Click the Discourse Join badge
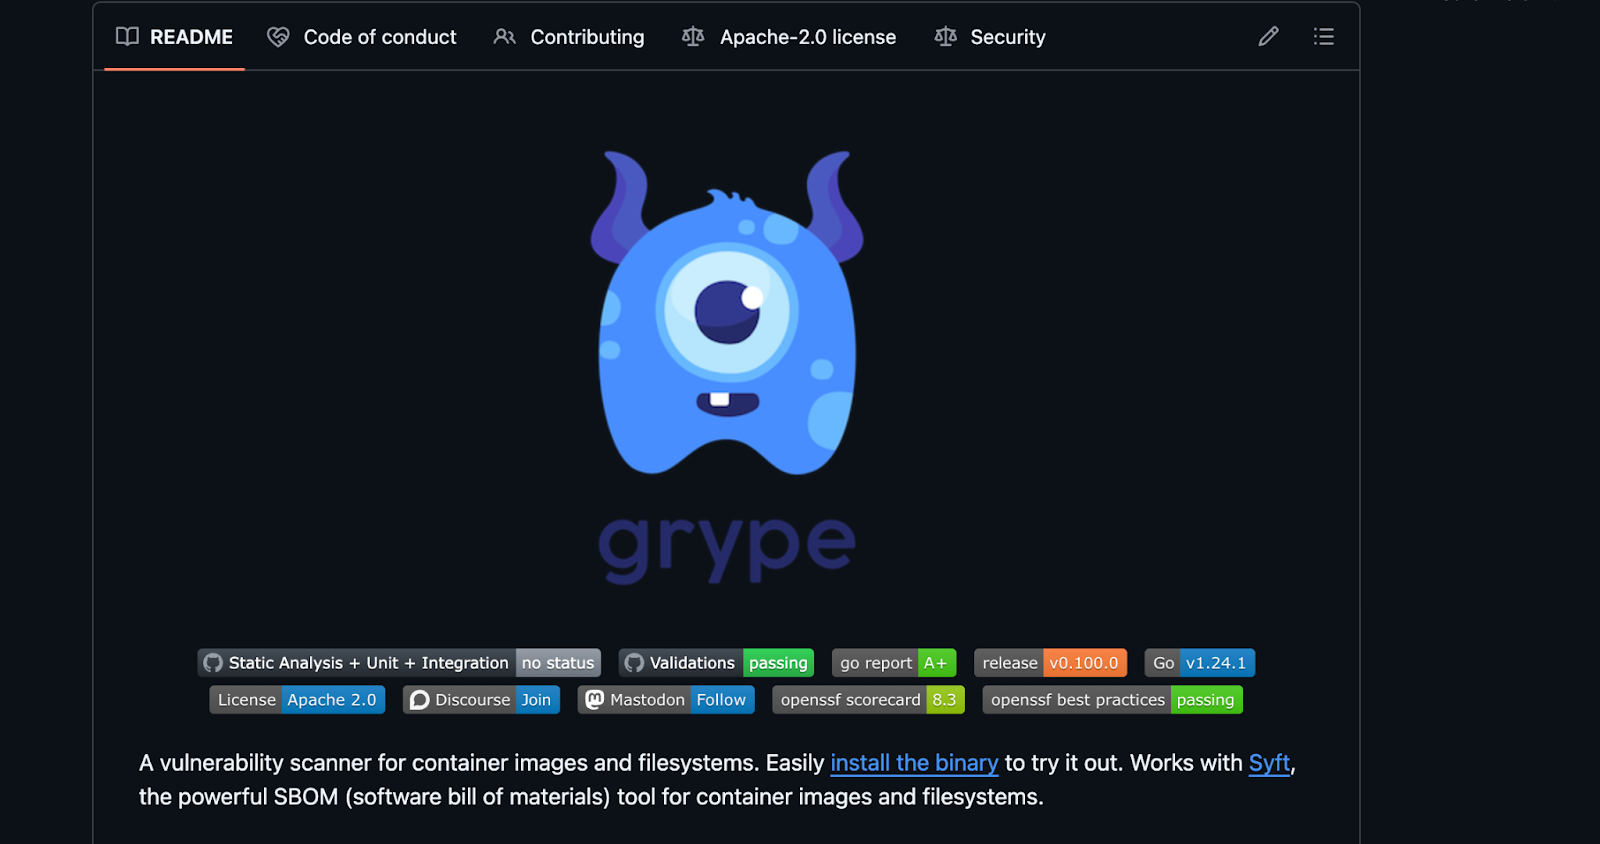The height and width of the screenshot is (844, 1600). [481, 700]
